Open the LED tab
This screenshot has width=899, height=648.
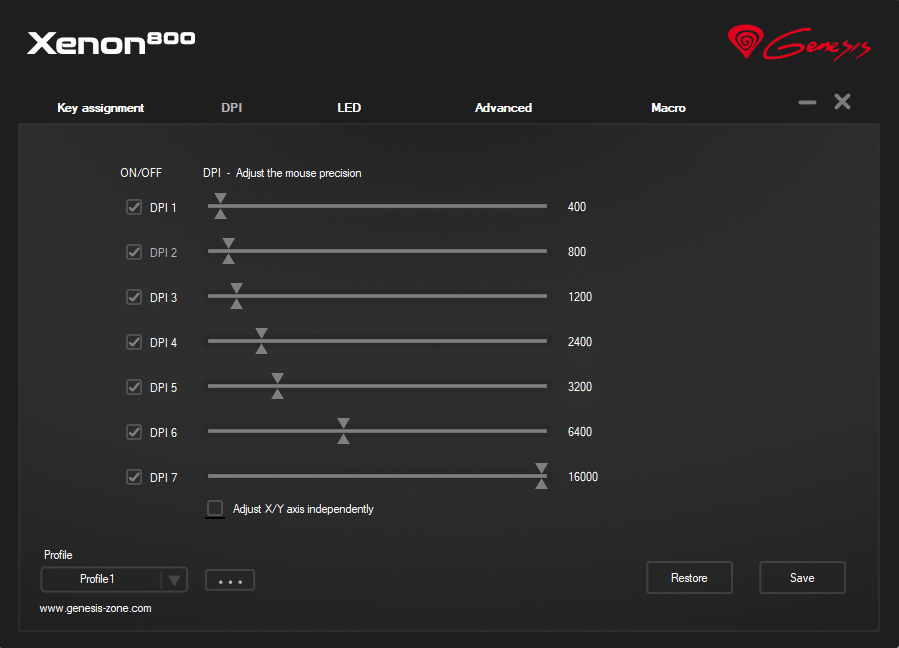(349, 108)
